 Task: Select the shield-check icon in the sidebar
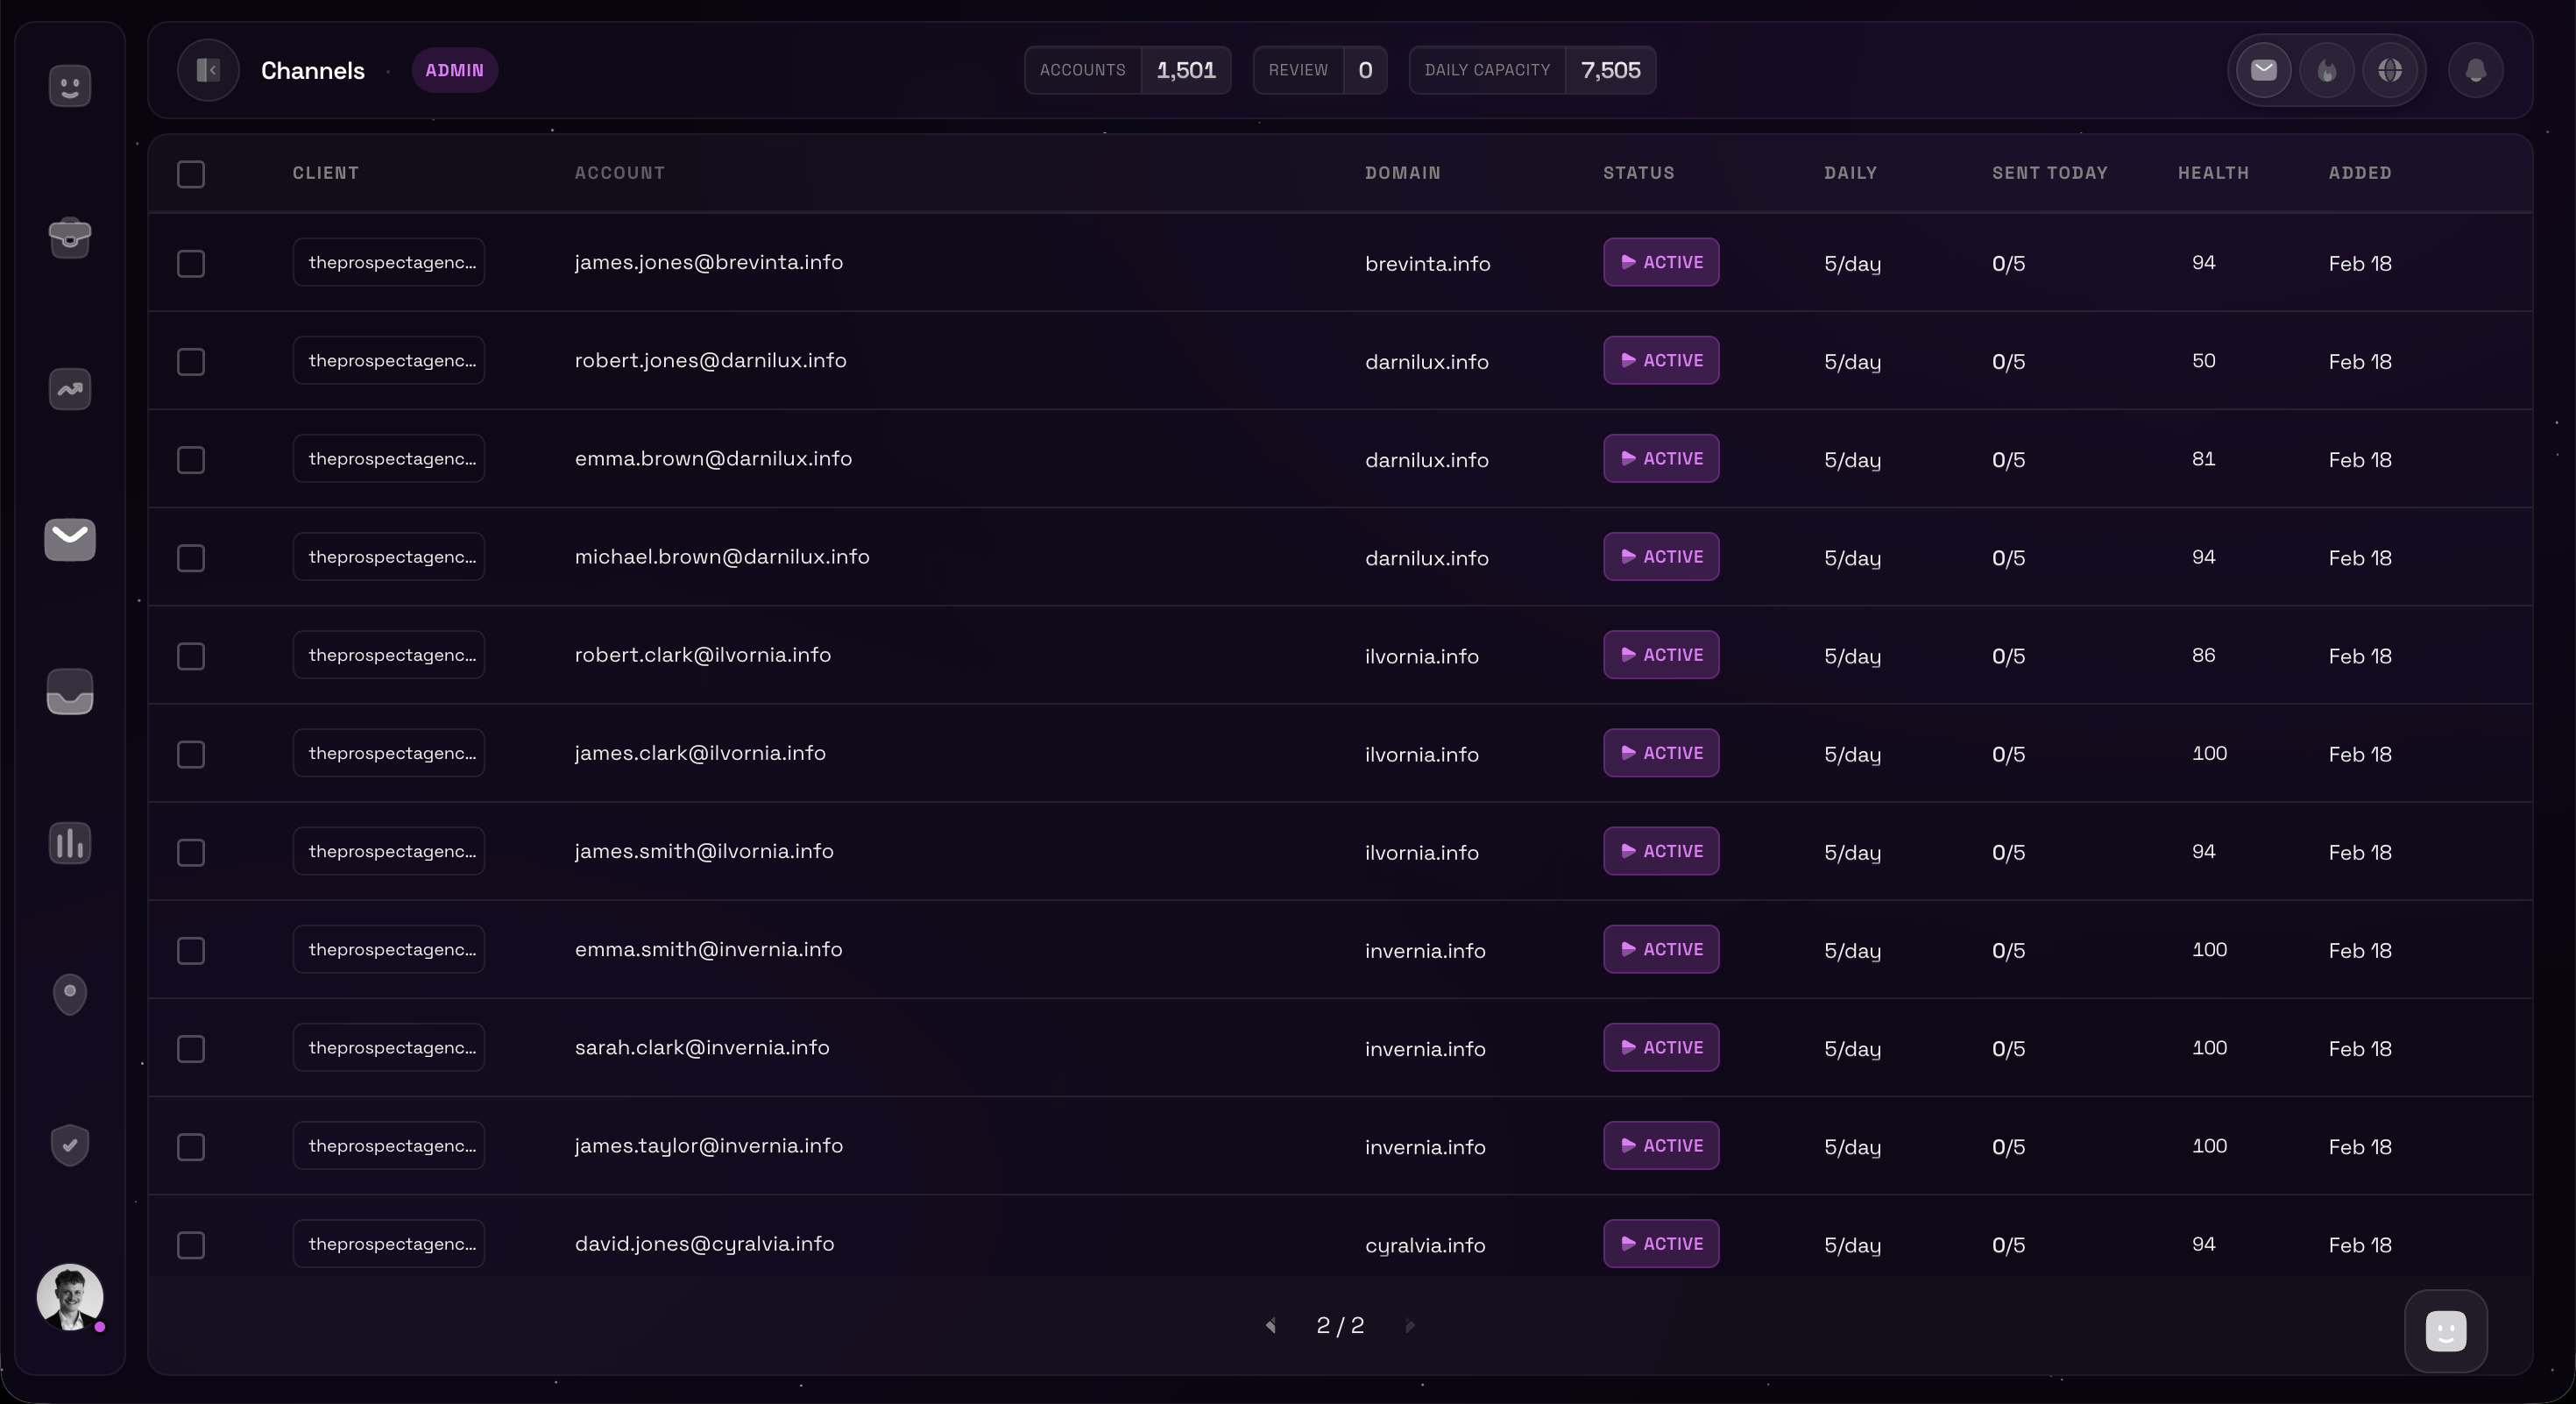69,1145
